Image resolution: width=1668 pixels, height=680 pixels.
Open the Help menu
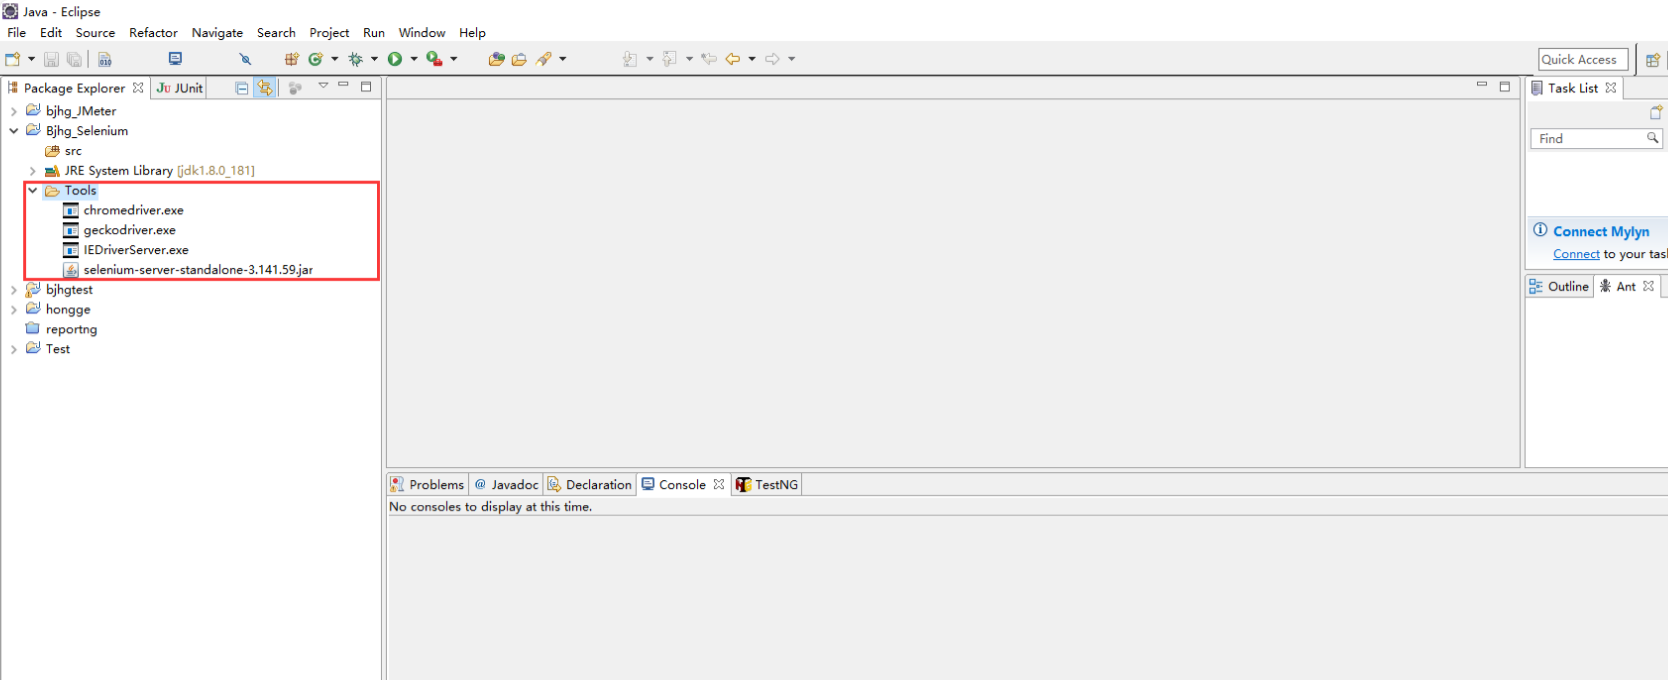point(472,33)
